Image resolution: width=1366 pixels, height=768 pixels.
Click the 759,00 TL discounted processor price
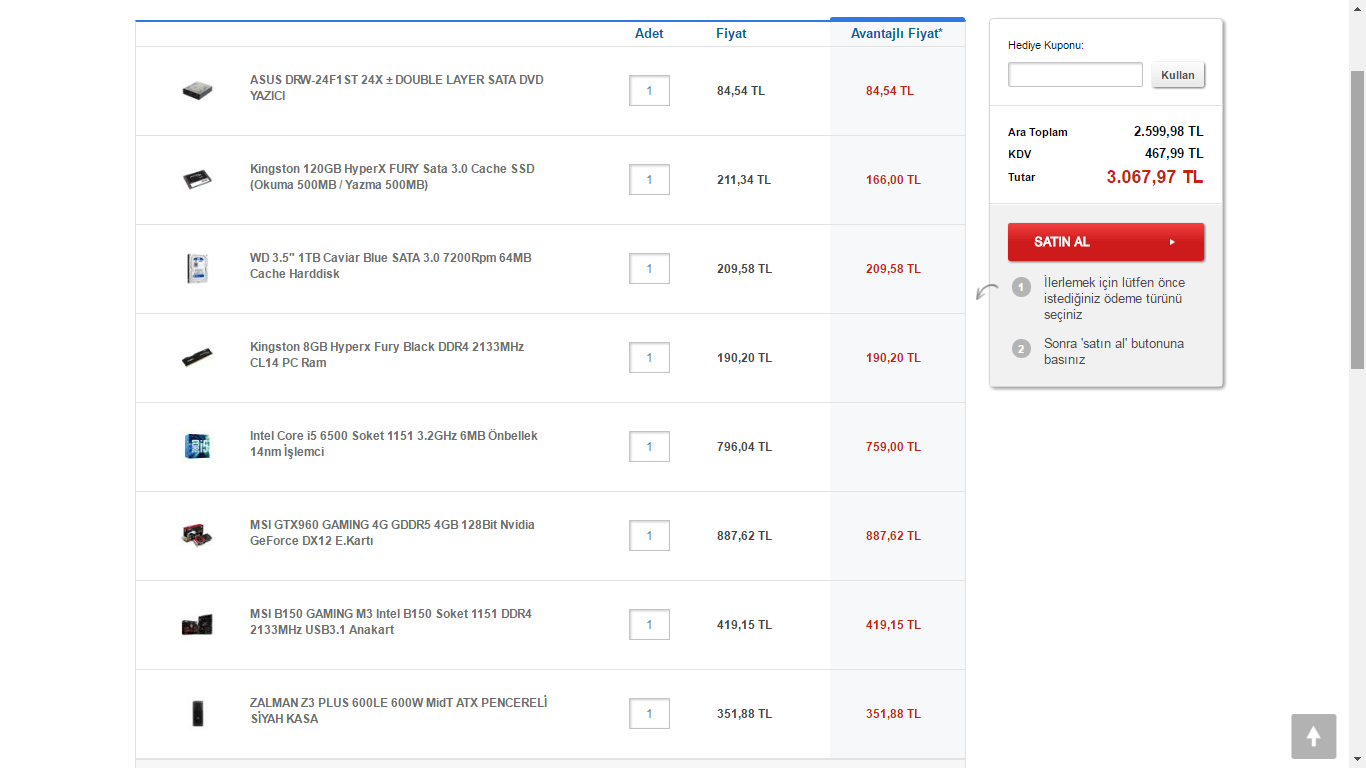893,447
